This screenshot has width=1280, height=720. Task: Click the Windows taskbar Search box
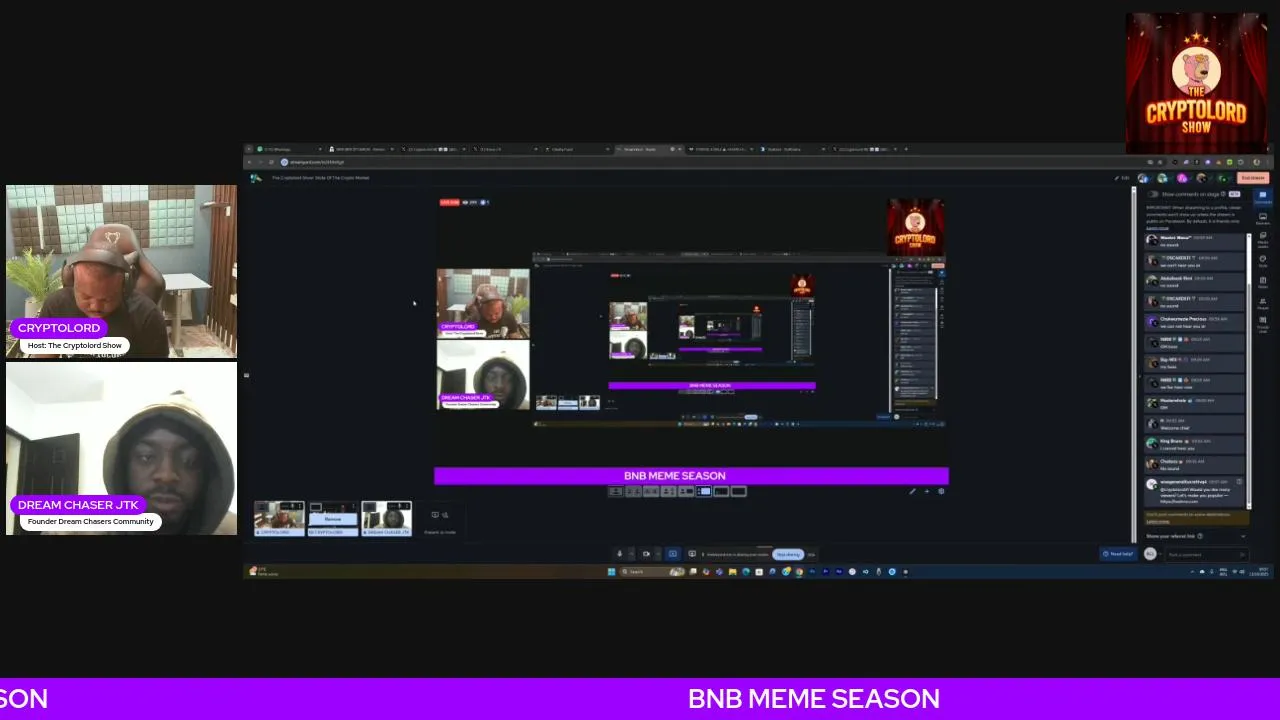(x=652, y=572)
